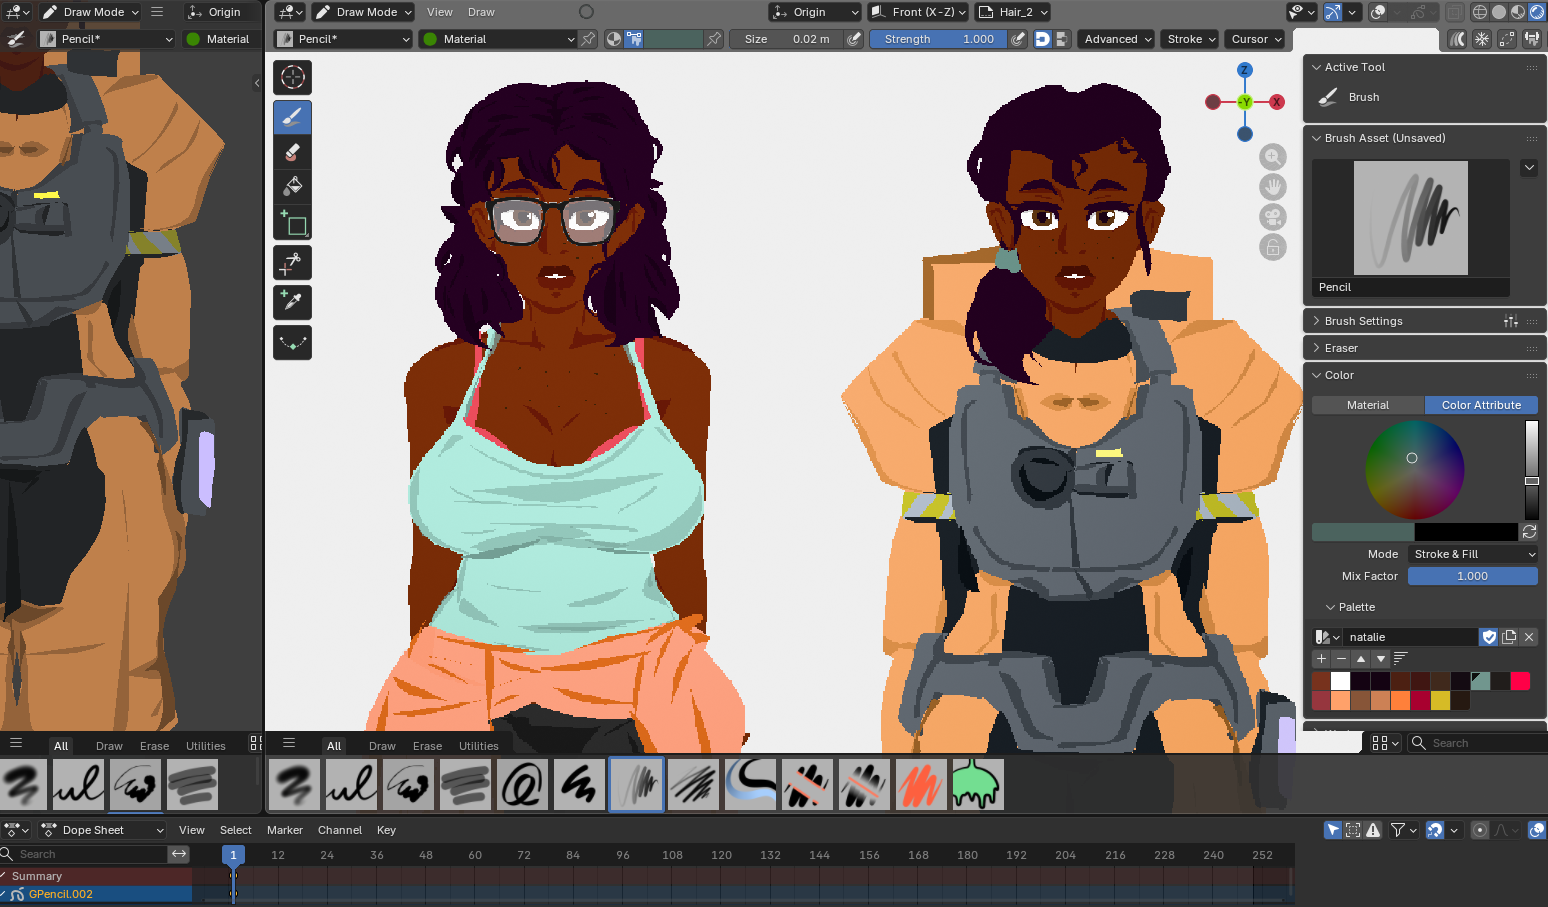Open the Marker menu in Dope Sheet
This screenshot has height=907, width=1548.
tap(284, 830)
